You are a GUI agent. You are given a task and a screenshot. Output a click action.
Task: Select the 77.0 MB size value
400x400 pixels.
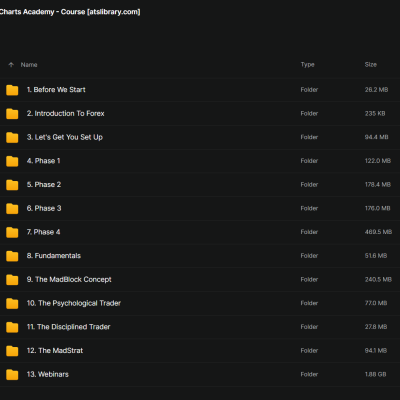point(376,303)
